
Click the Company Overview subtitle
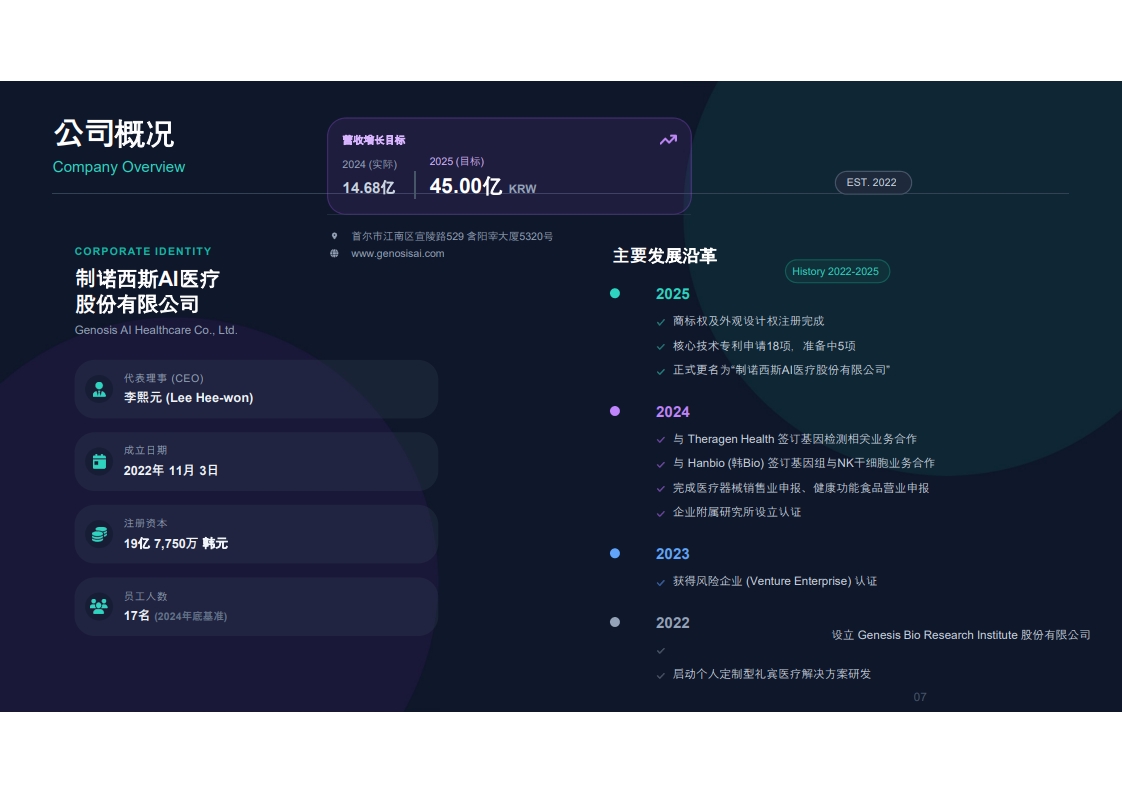point(119,167)
